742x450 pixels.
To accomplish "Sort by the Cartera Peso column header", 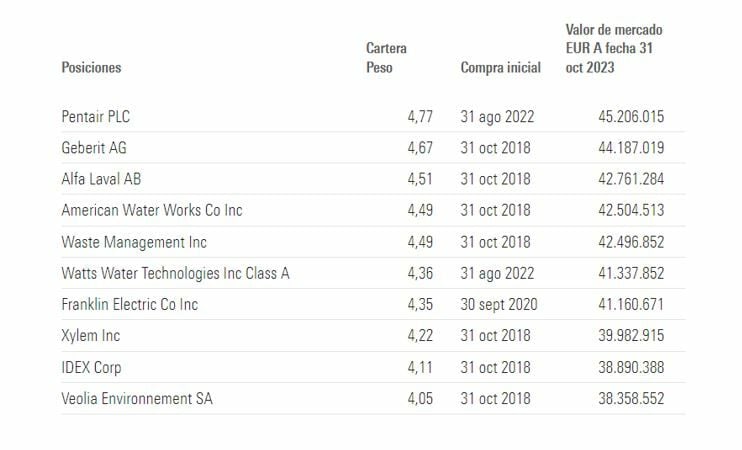I will coord(386,58).
